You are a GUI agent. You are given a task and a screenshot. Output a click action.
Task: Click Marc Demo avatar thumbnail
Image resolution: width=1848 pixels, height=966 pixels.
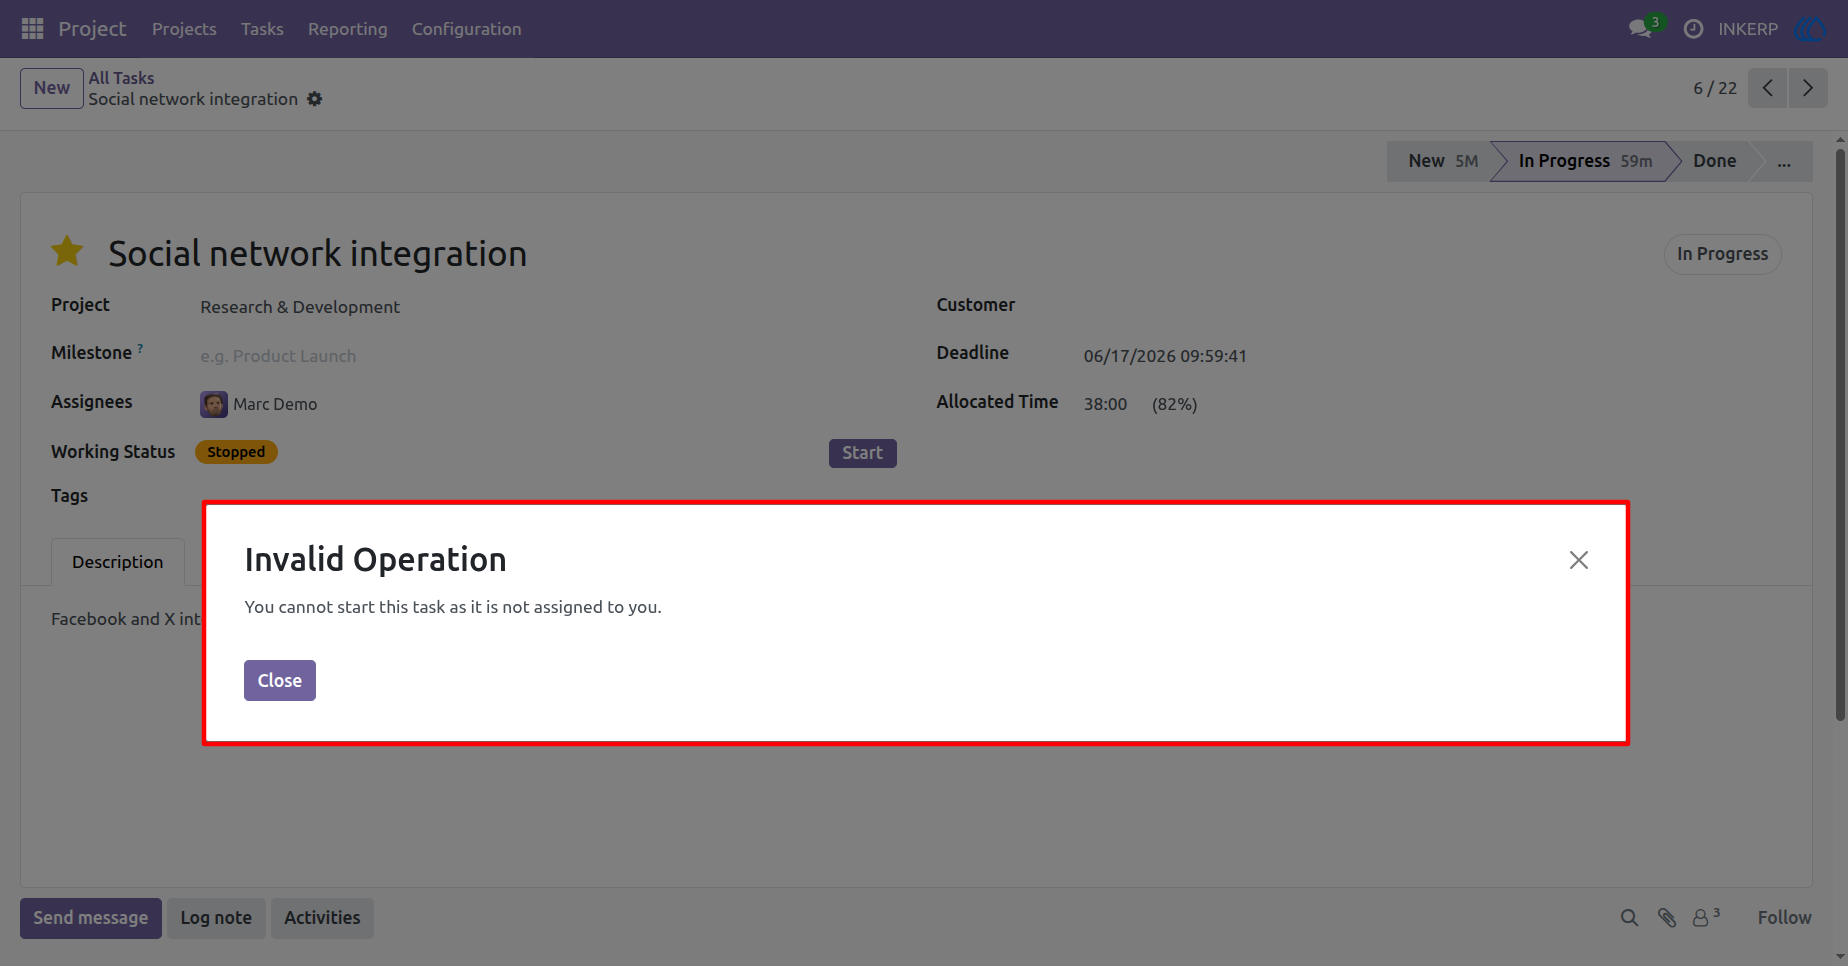214,404
